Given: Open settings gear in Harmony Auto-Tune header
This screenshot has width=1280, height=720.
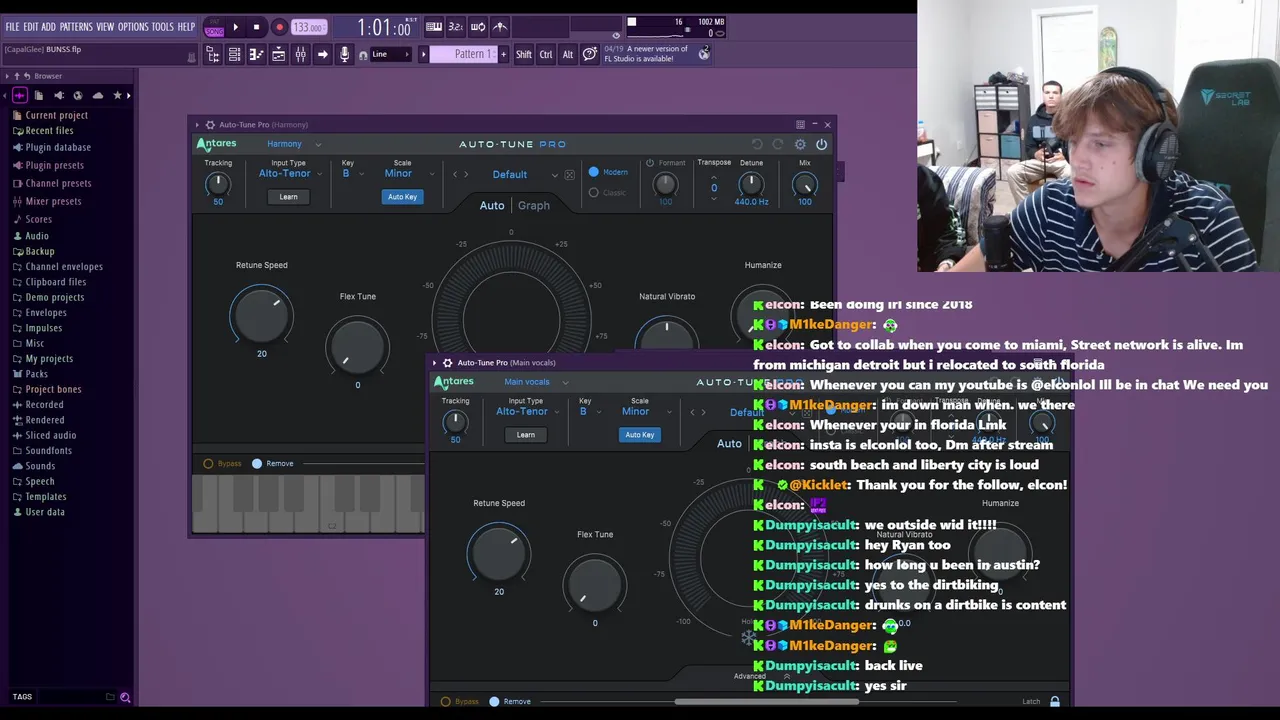Looking at the screenshot, I should tap(800, 144).
